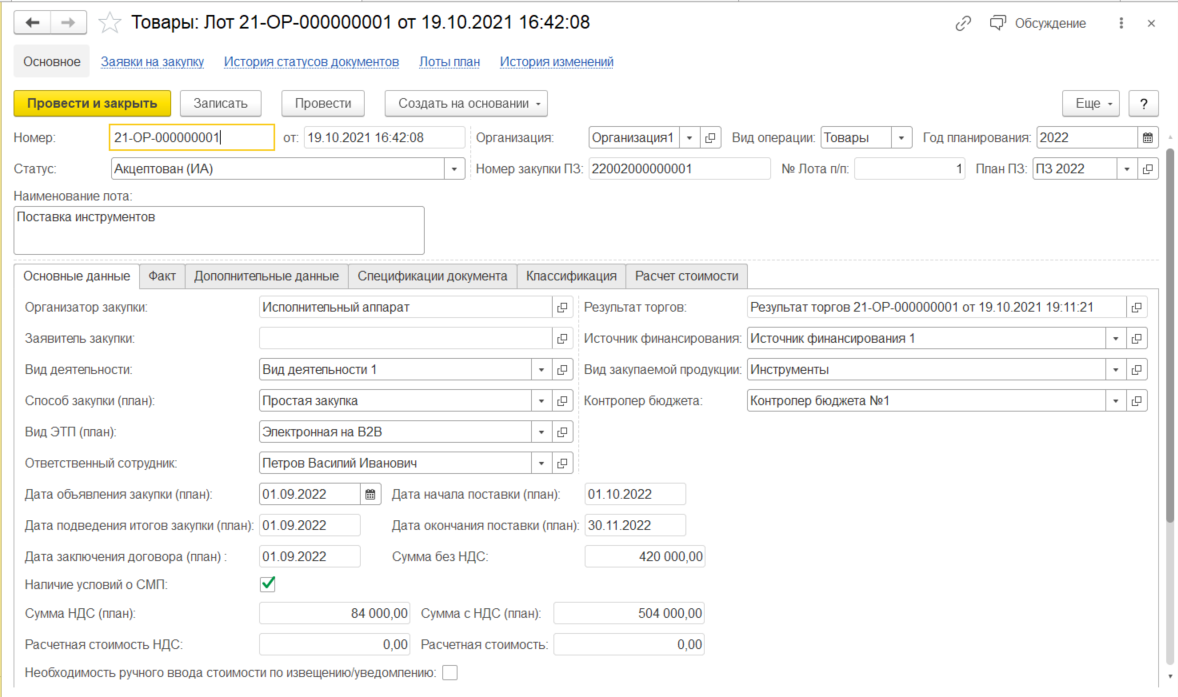1178x697 pixels.
Task: Add document to favorites with star icon
Action: coord(111,22)
